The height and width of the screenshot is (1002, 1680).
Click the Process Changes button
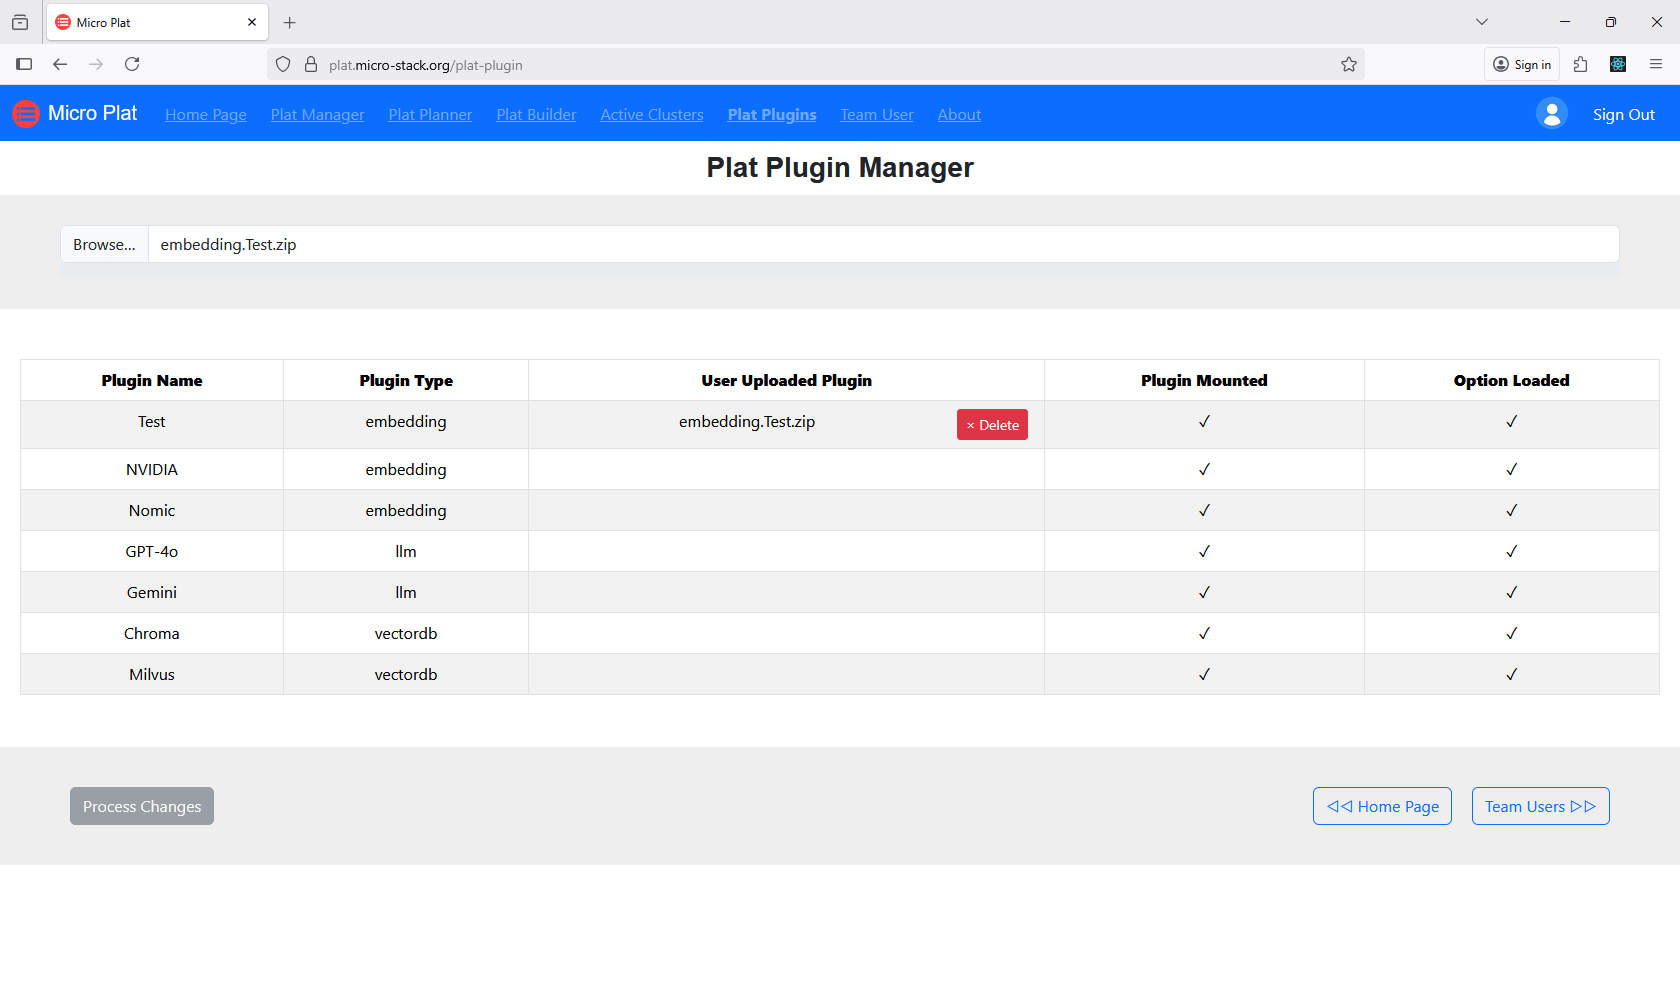coord(141,806)
